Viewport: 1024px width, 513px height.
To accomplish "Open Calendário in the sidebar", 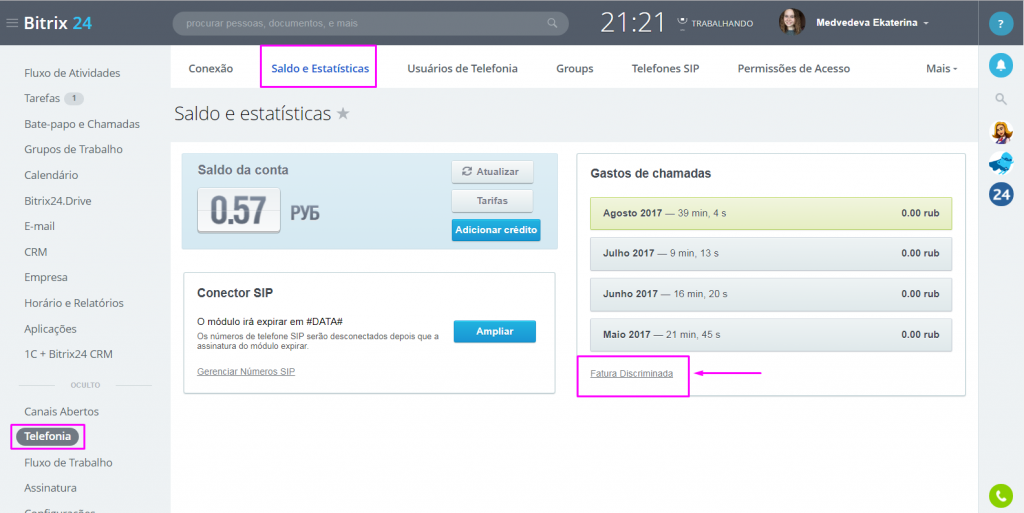I will click(51, 175).
